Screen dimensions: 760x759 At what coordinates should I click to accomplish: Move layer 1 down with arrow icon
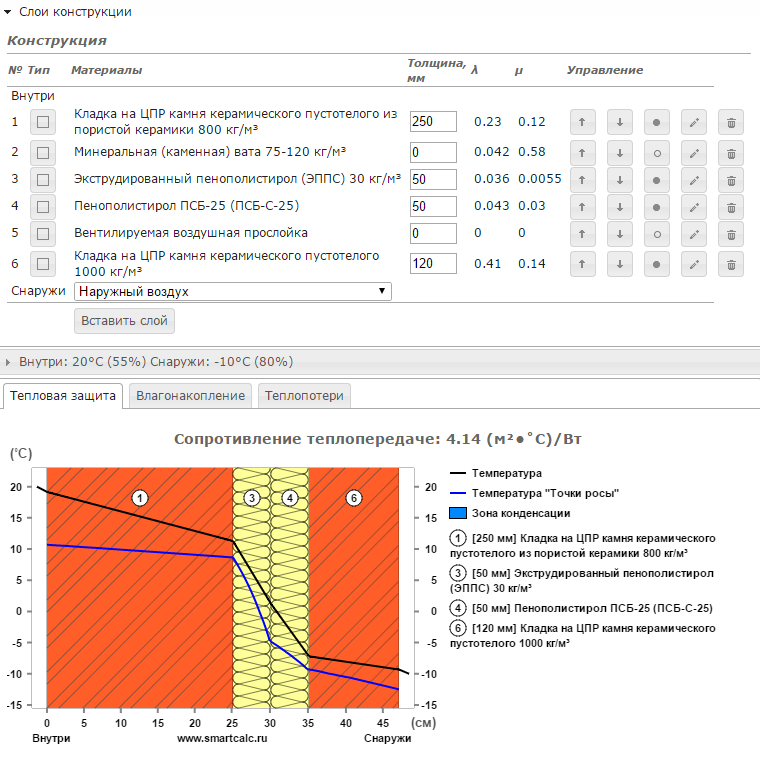tap(619, 122)
